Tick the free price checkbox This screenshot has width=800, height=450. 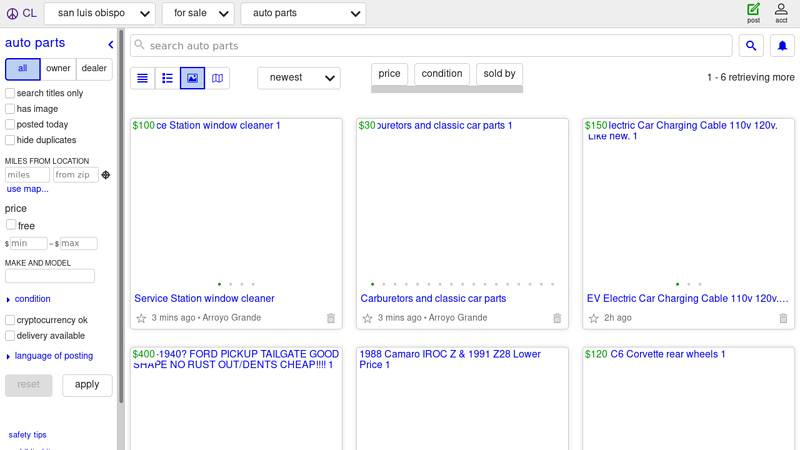pyautogui.click(x=11, y=225)
